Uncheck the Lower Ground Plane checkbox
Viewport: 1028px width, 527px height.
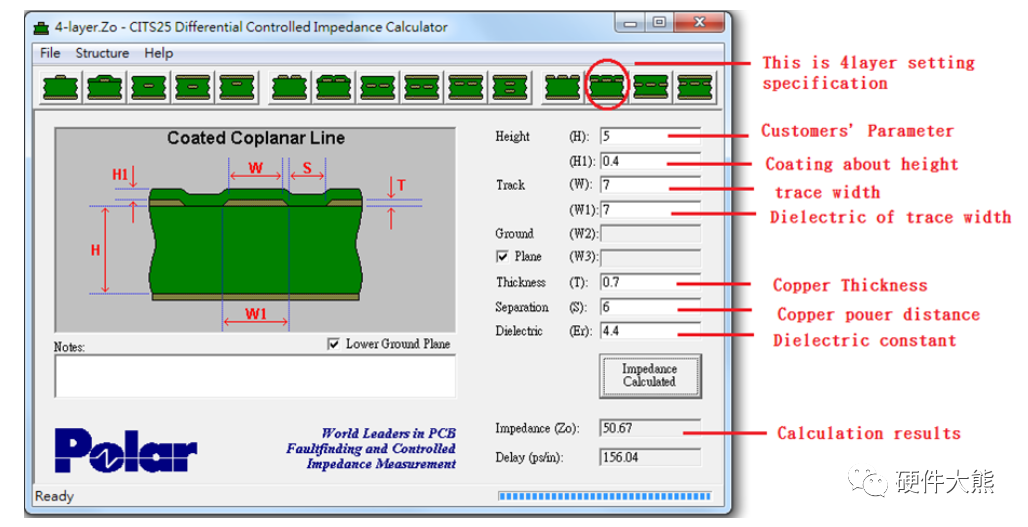[x=334, y=344]
